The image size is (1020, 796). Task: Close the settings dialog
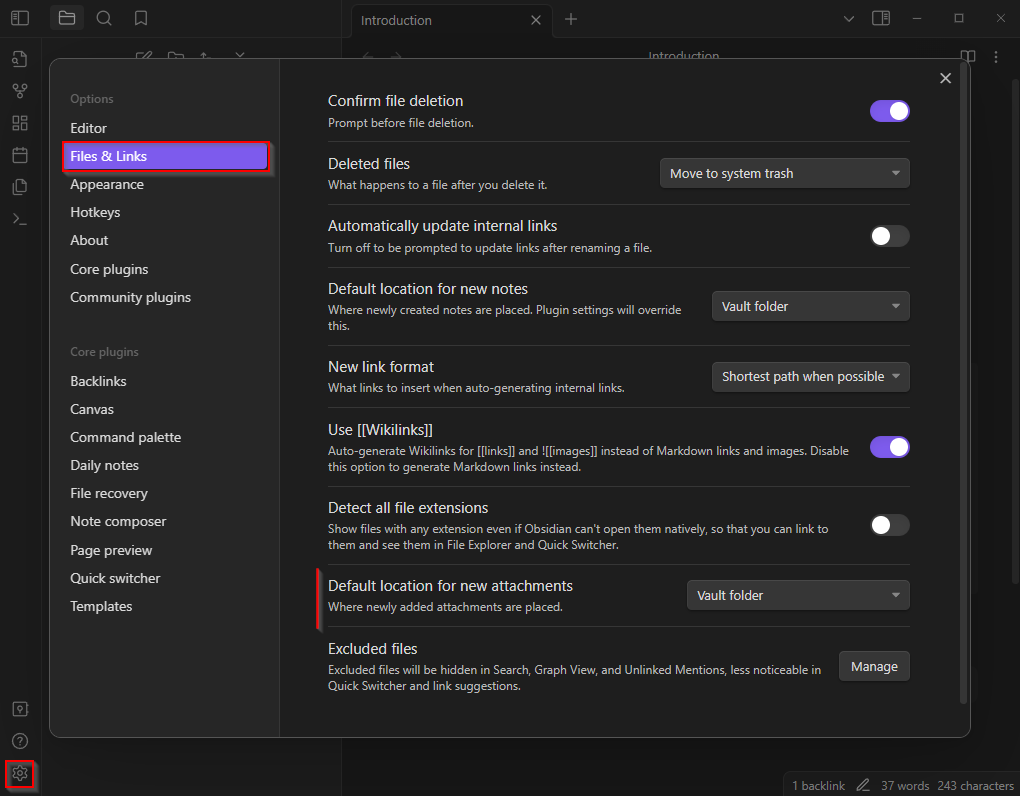(945, 78)
